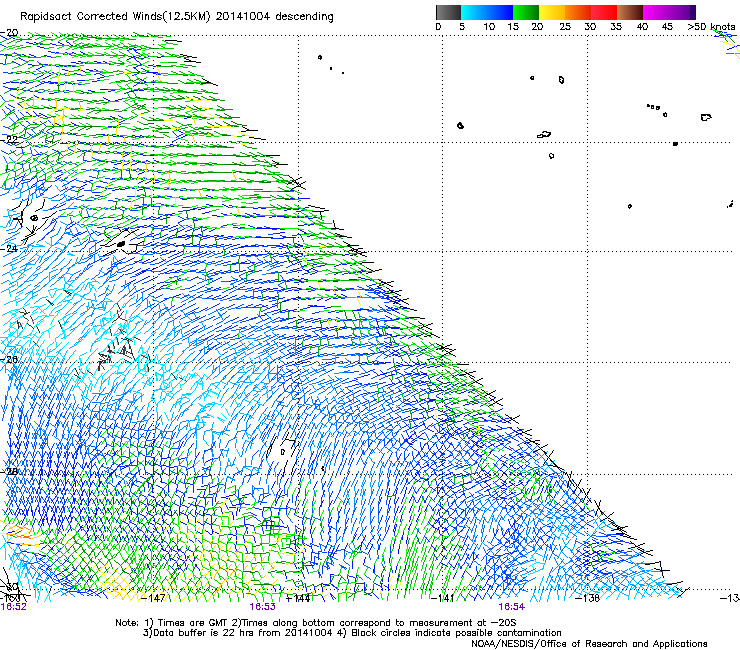
Task: Click the '-138' longitude label
Action: (588, 598)
